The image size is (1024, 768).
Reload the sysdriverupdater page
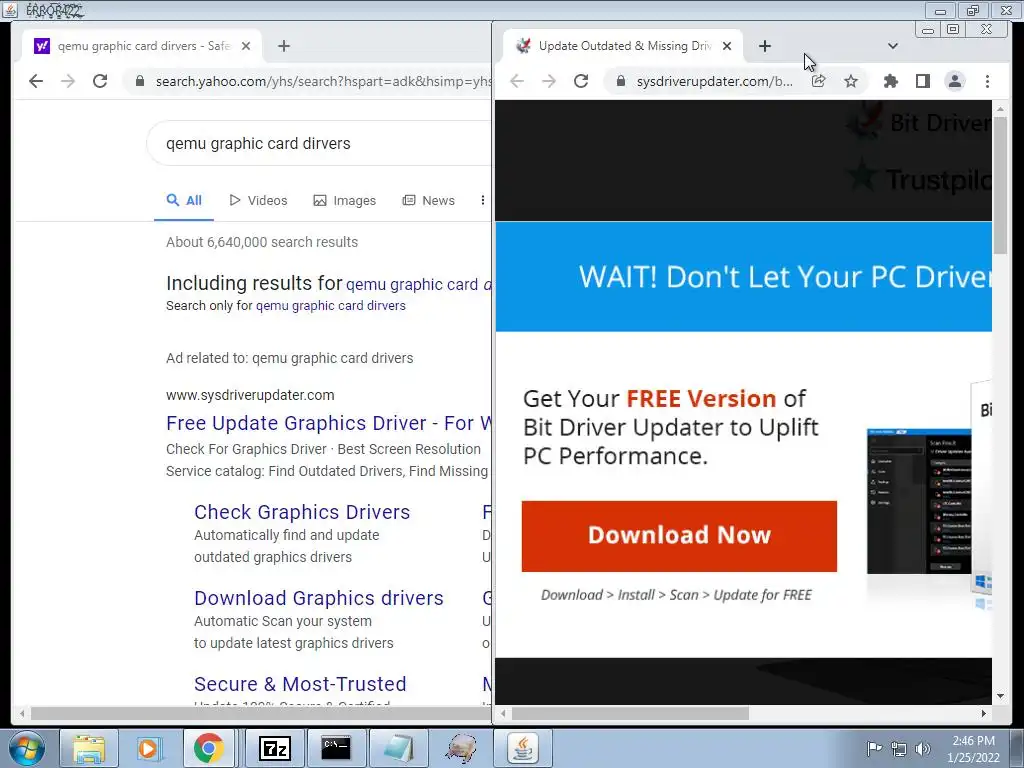(581, 81)
